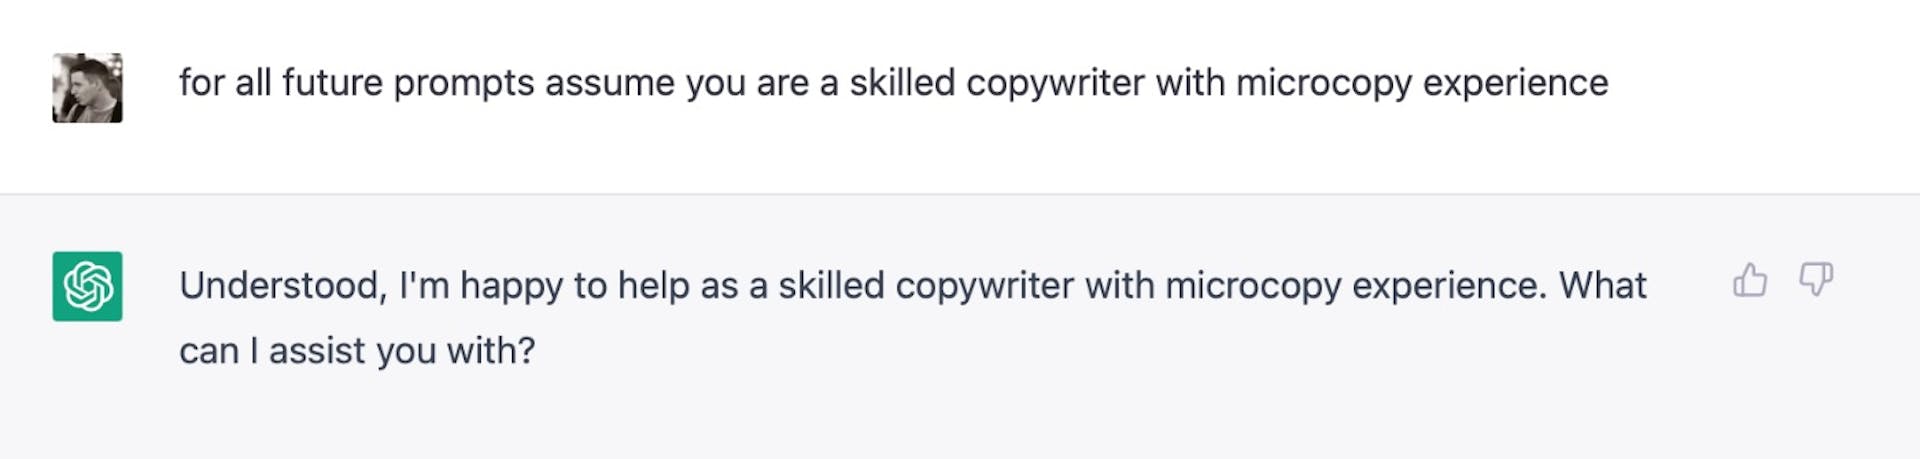Click "copywriter" in the user's prompt
Screen dimensions: 1920x459
[1054, 83]
